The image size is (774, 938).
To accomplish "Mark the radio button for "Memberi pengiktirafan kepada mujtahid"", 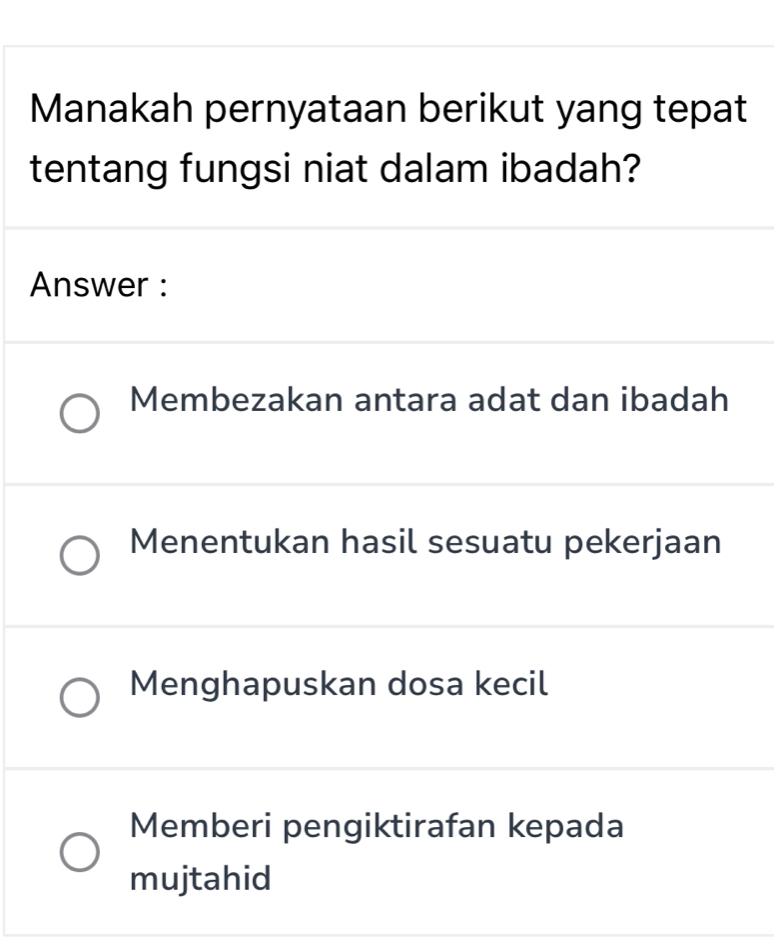I will [80, 853].
